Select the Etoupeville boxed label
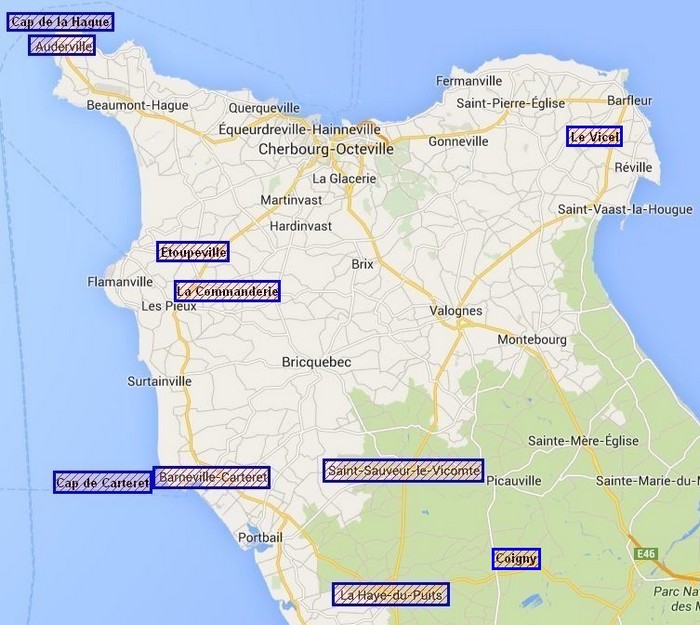 [193, 252]
